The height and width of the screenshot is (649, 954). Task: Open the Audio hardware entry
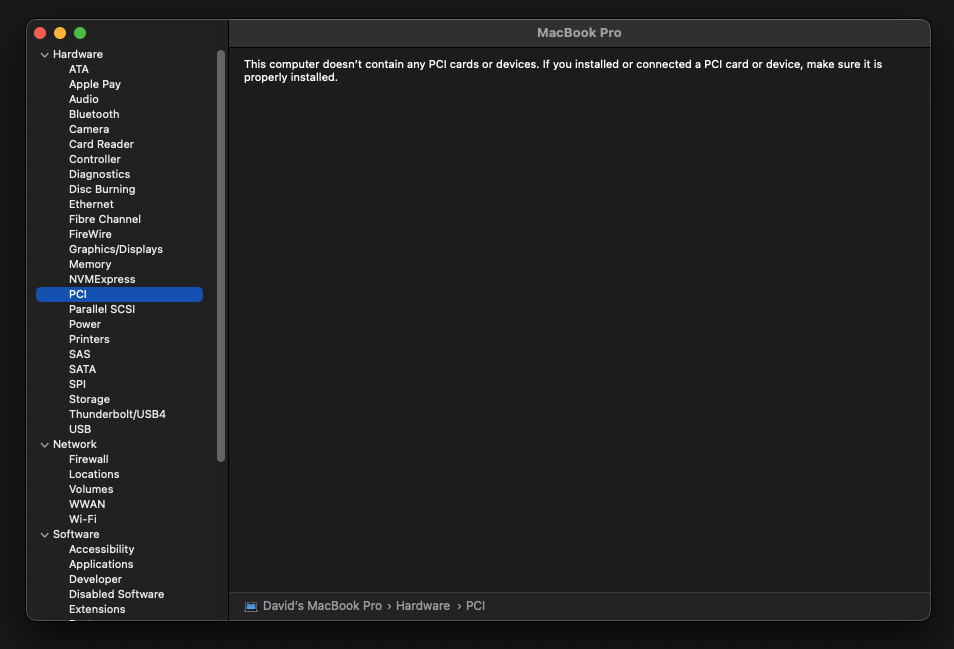tap(83, 99)
